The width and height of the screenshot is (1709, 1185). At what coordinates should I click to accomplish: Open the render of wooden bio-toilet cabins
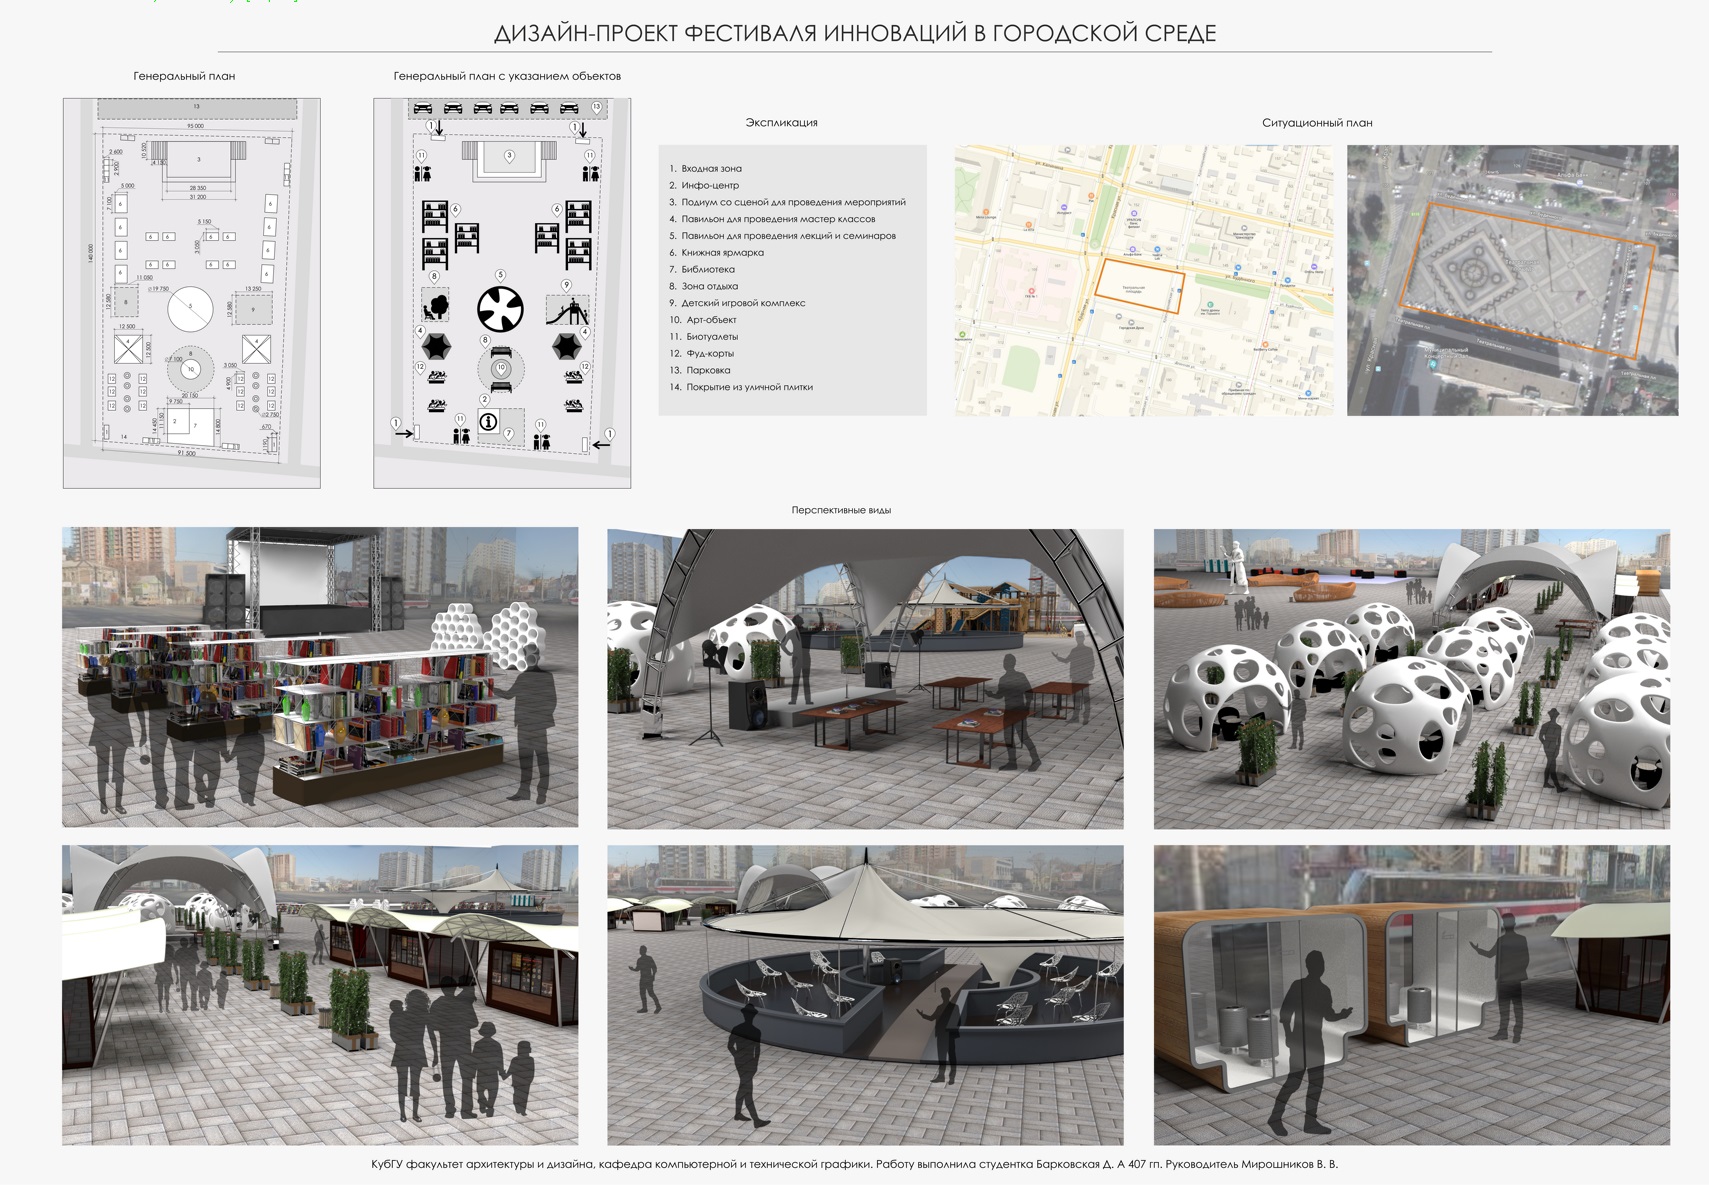(1412, 995)
